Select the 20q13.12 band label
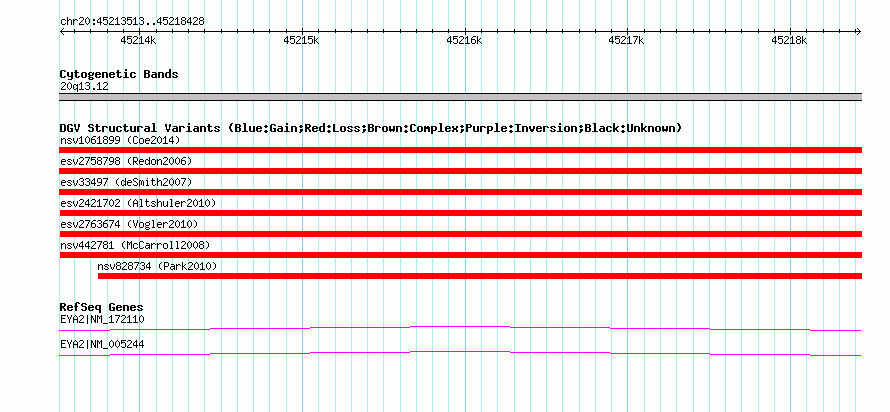The image size is (890, 412). coord(84,87)
